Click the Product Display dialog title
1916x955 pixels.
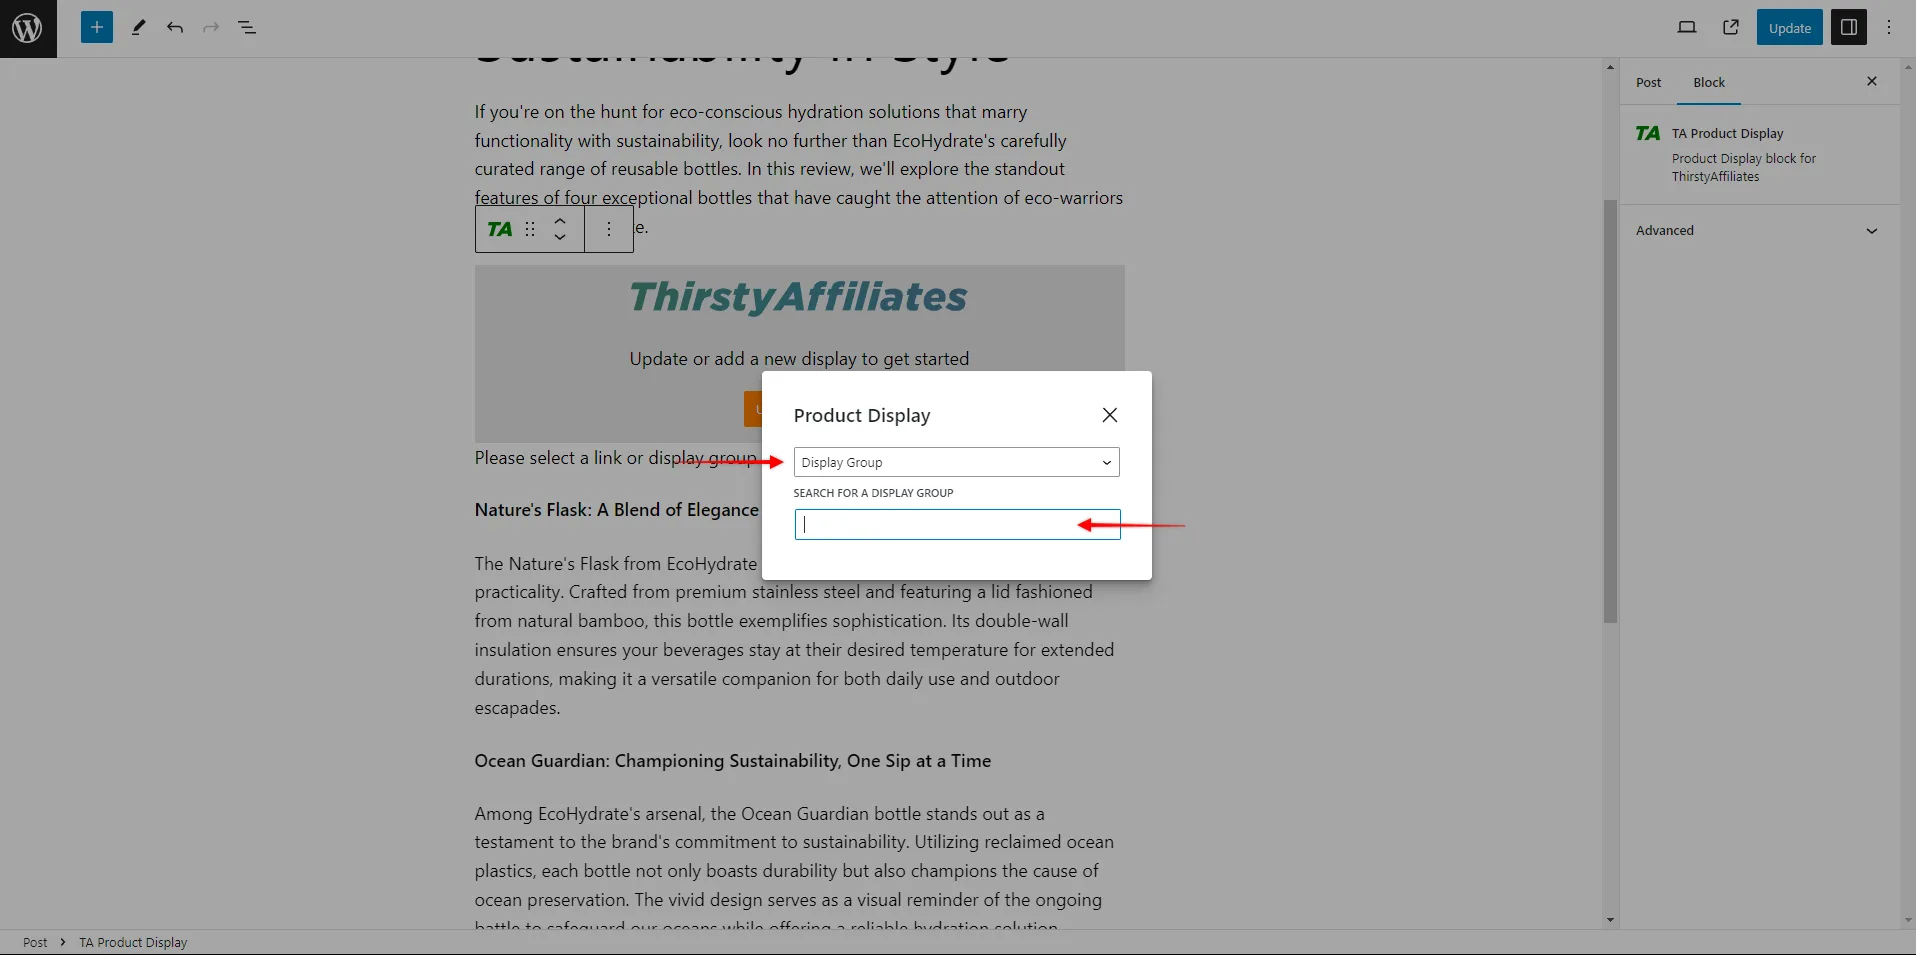point(862,415)
